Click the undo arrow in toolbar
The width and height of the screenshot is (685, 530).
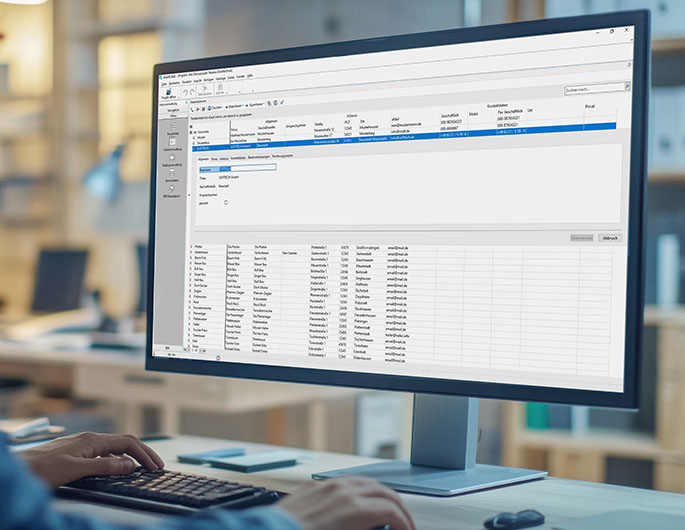coord(185,92)
